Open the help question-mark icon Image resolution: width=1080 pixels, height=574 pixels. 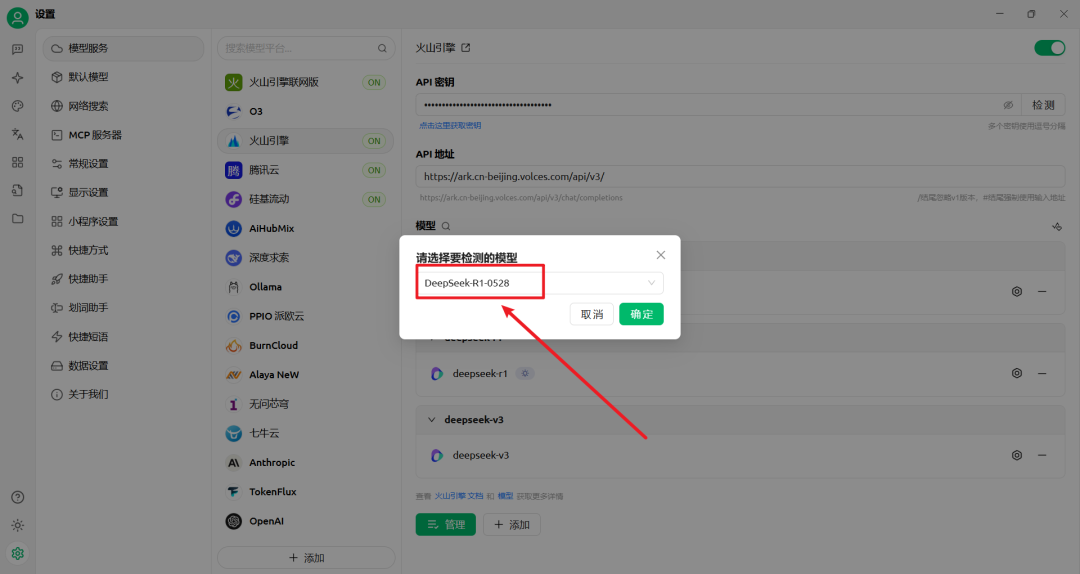(17, 498)
